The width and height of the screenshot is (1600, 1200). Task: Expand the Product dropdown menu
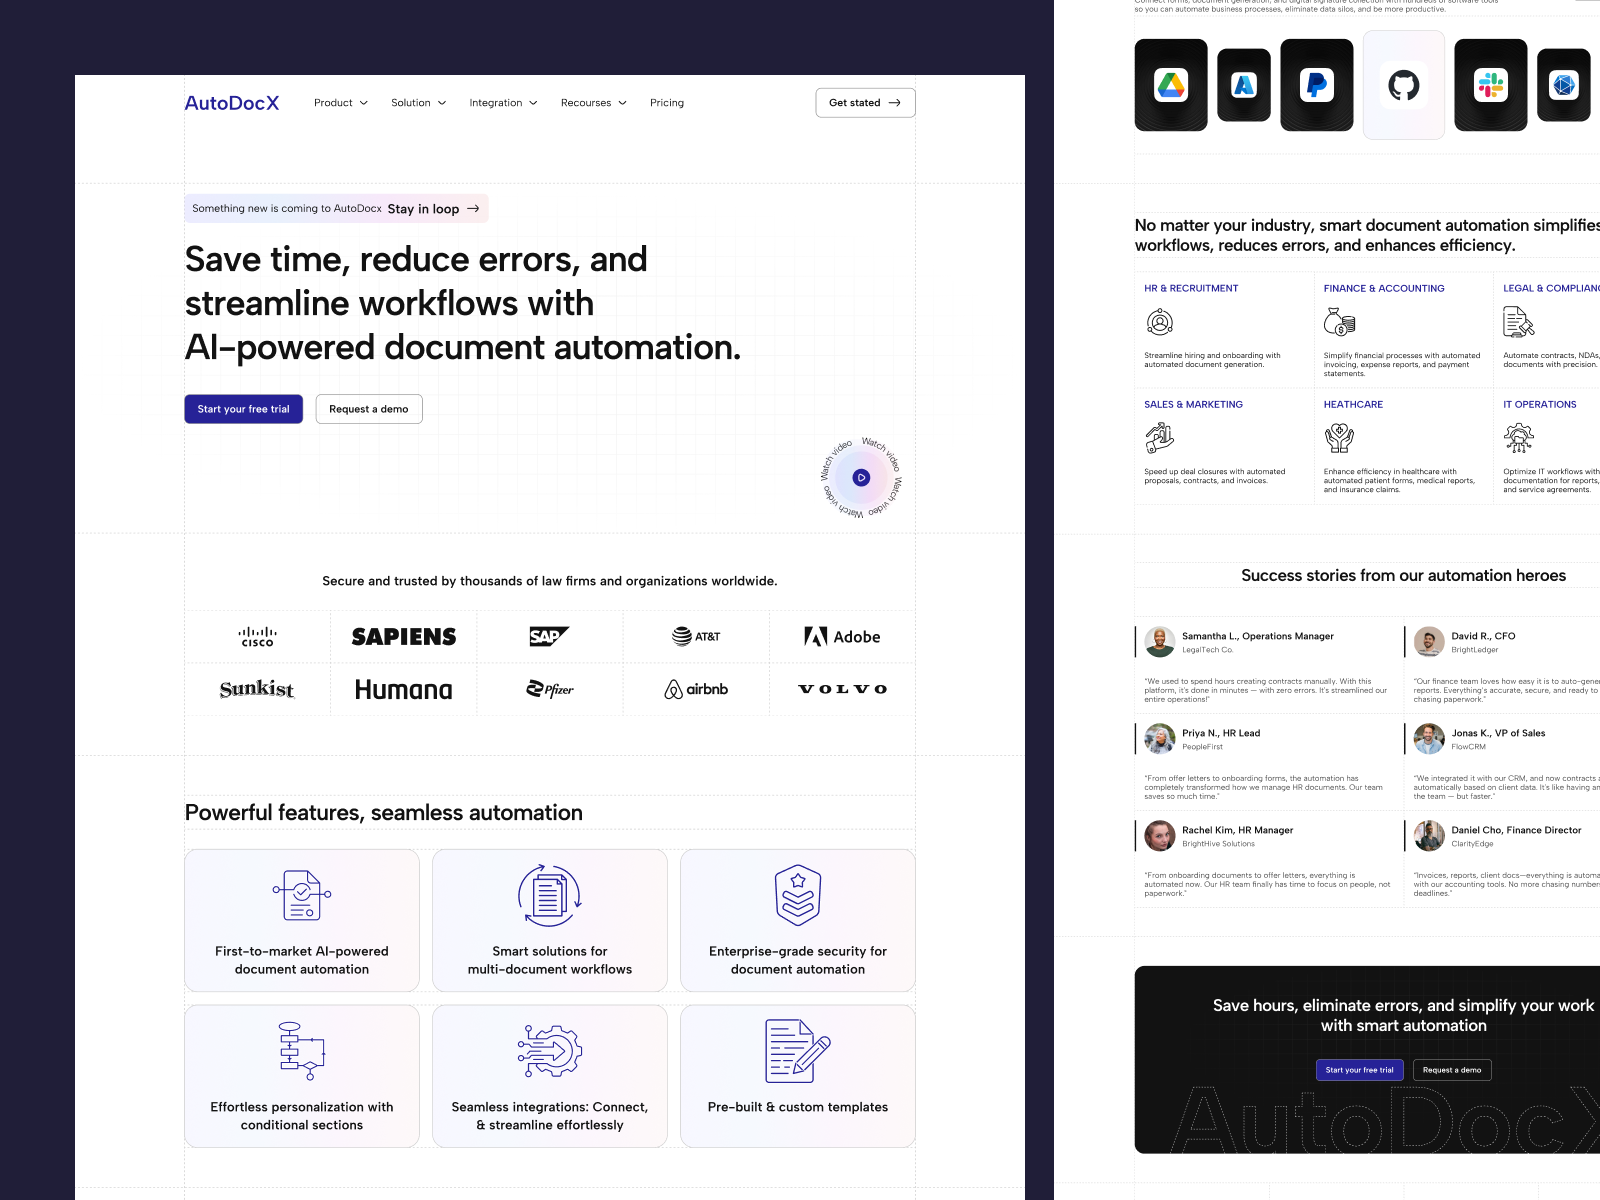tap(341, 103)
